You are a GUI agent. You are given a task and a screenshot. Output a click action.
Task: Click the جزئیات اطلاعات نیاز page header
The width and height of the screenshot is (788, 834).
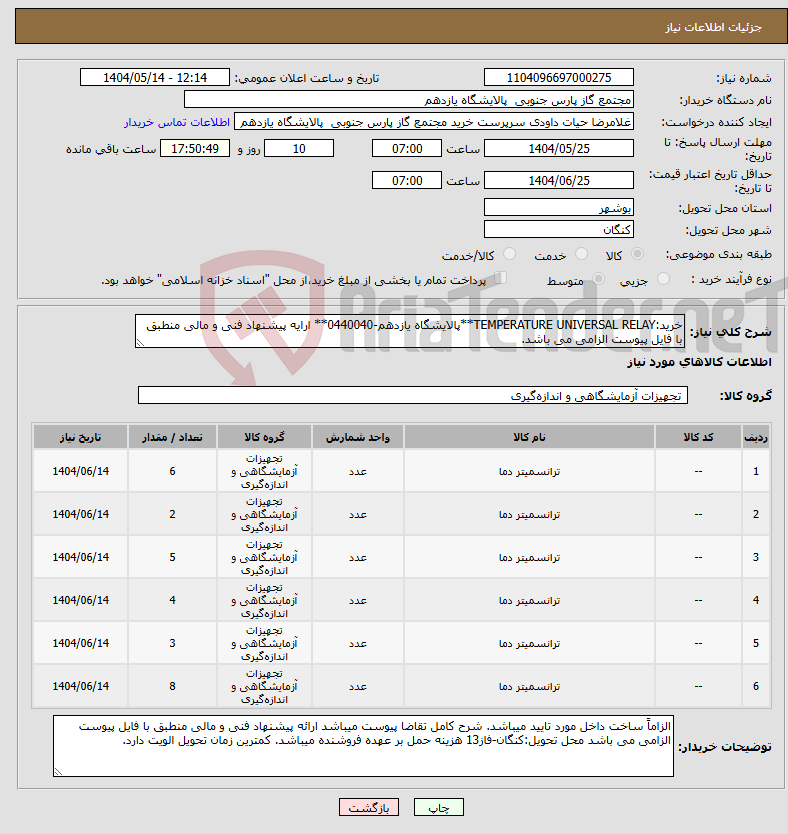(713, 27)
